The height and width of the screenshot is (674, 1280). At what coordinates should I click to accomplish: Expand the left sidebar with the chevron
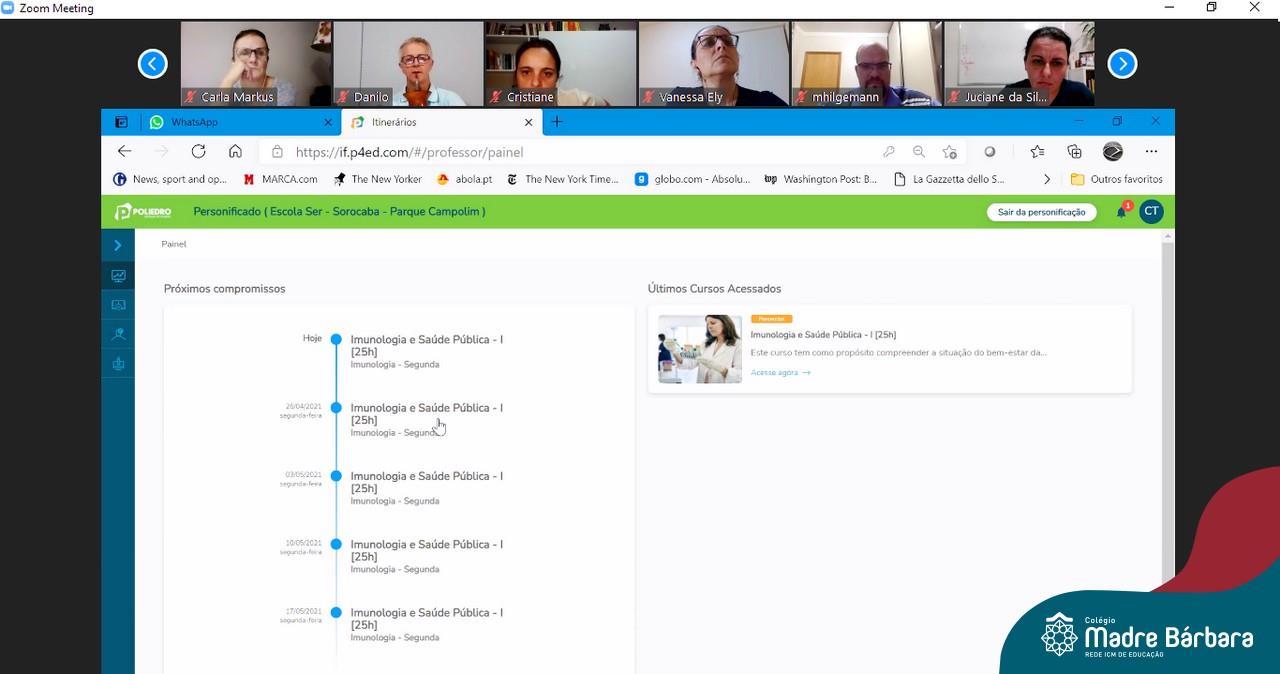pos(118,245)
